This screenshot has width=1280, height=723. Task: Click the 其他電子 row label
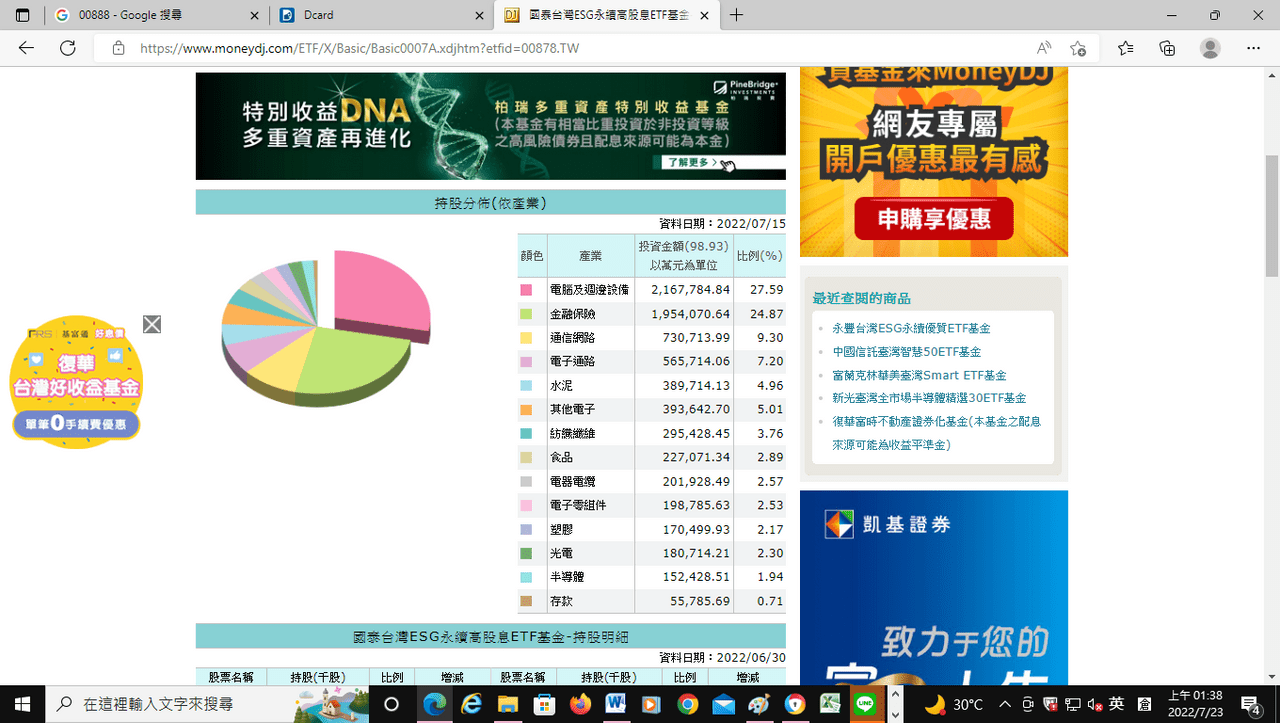(x=573, y=410)
